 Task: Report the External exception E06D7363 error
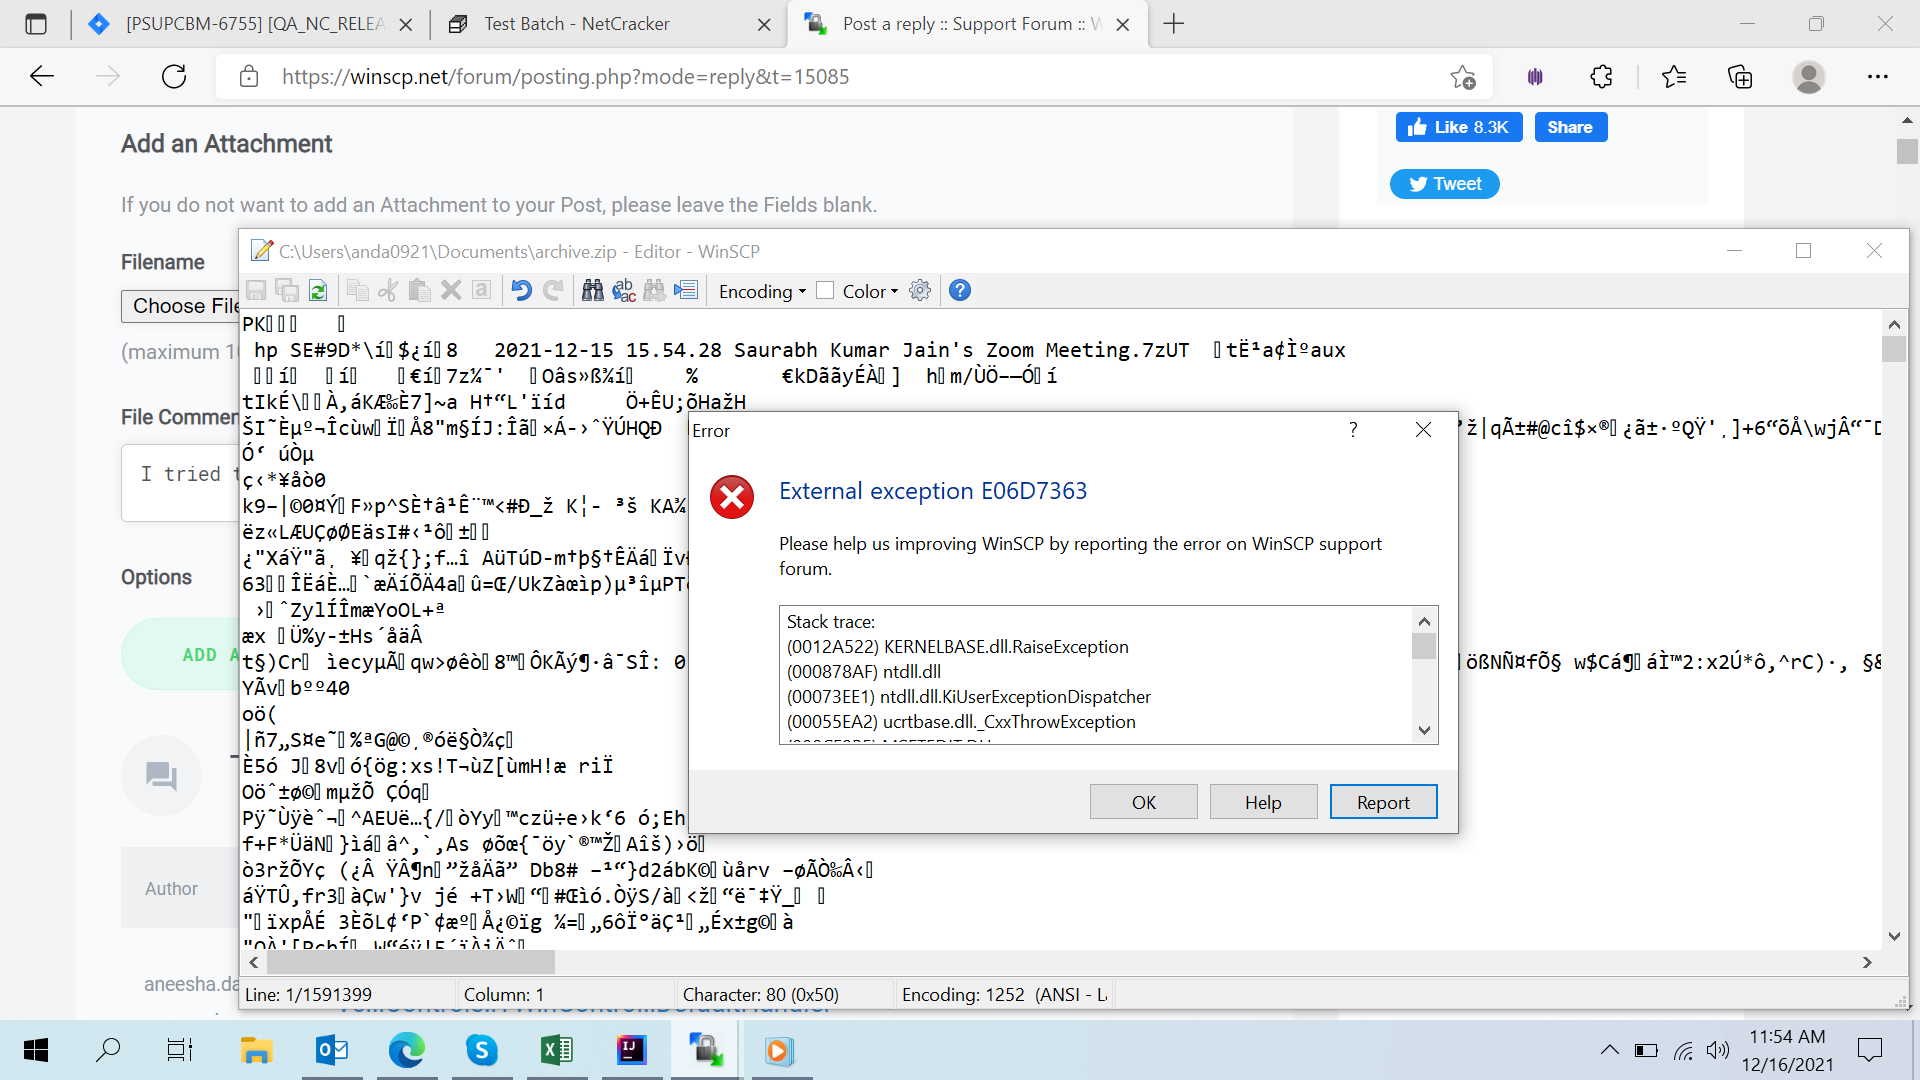pyautogui.click(x=1383, y=801)
